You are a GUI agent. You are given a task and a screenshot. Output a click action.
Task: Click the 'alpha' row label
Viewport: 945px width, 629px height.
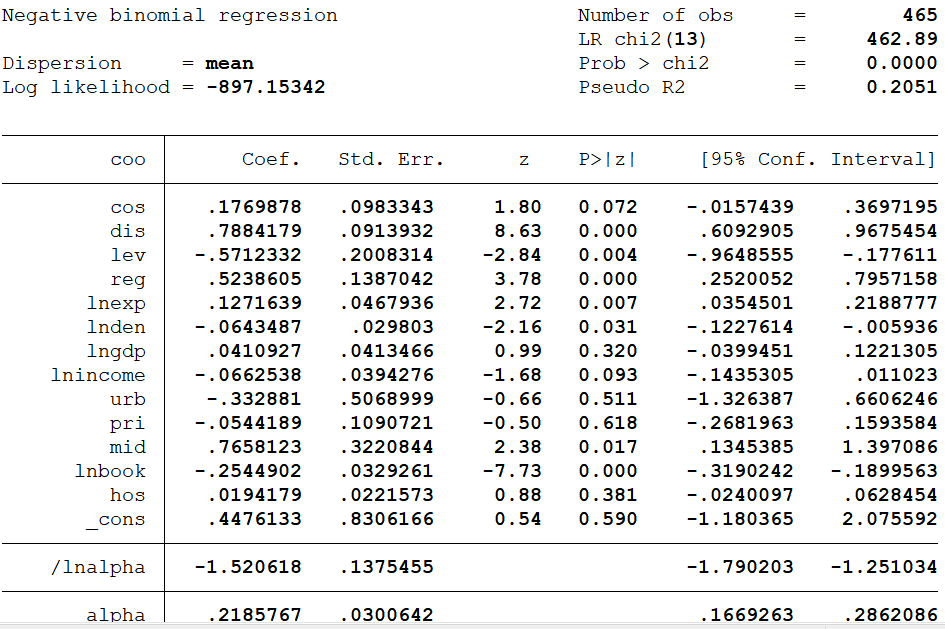(x=116, y=615)
